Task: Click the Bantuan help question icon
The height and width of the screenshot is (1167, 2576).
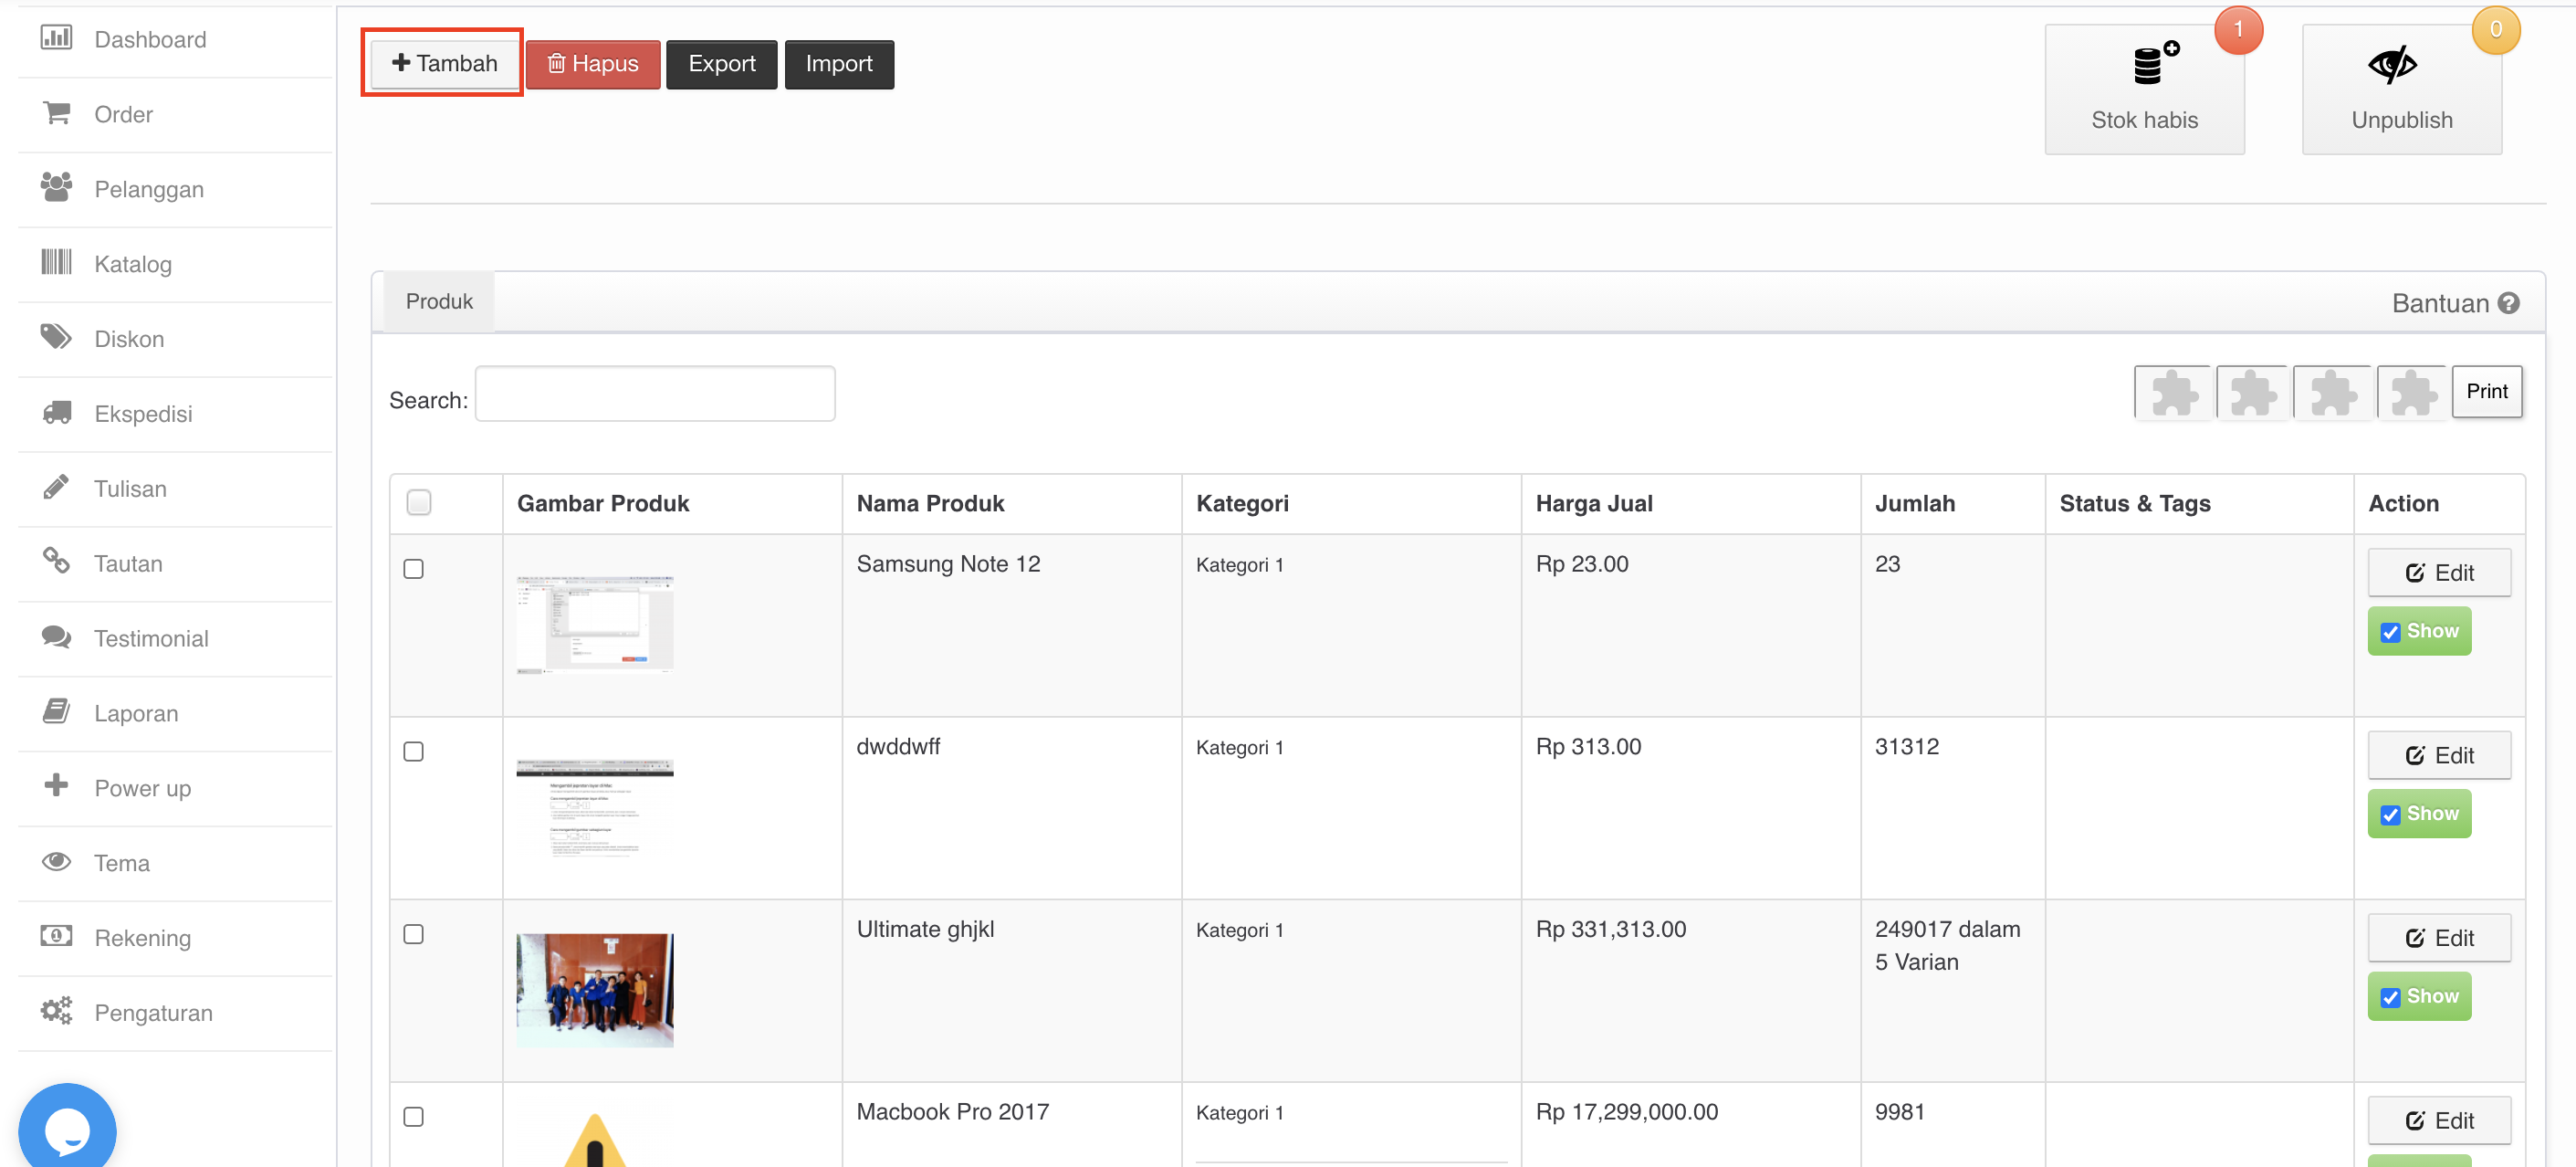Action: pyautogui.click(x=2508, y=303)
